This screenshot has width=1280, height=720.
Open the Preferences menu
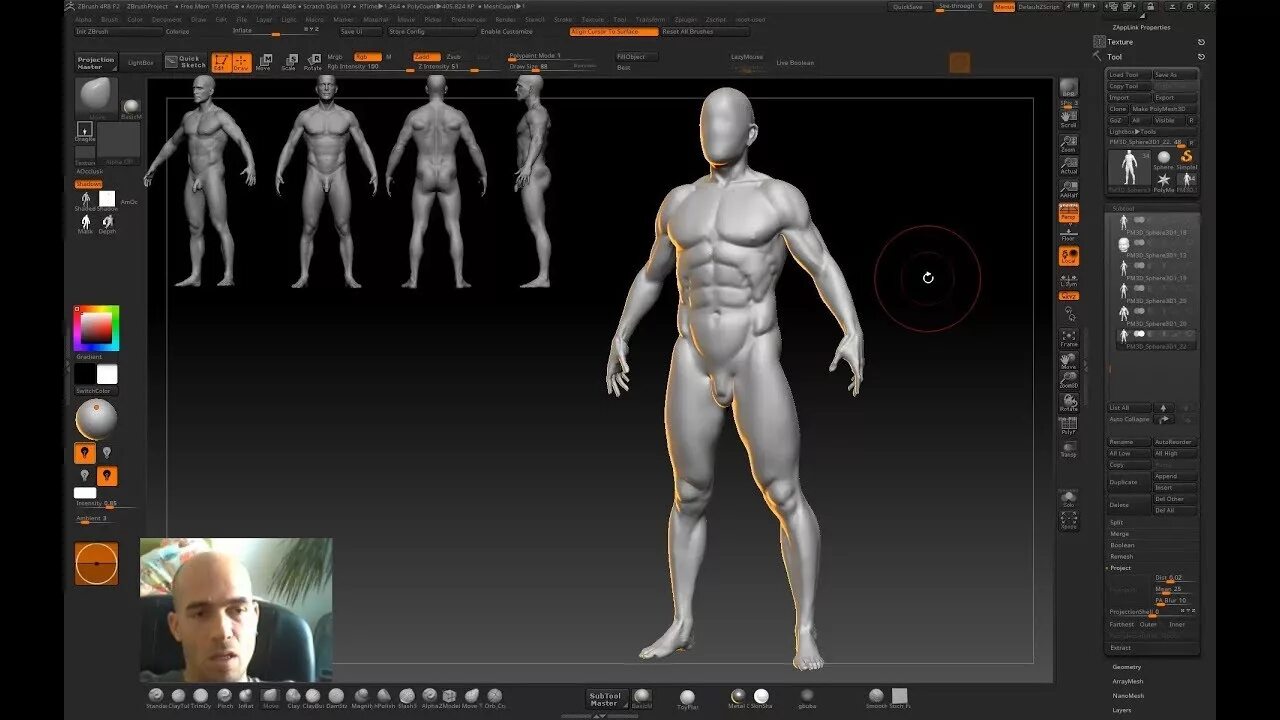(x=469, y=19)
